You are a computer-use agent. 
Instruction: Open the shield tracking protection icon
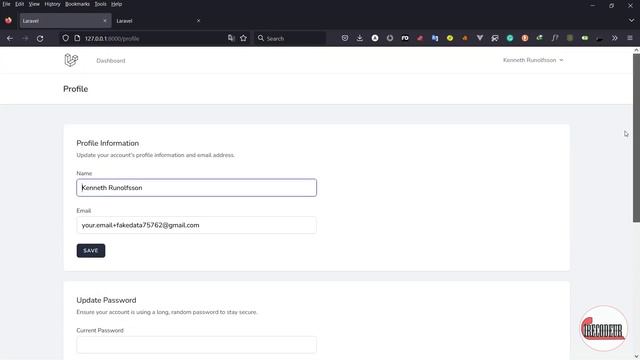click(x=65, y=38)
